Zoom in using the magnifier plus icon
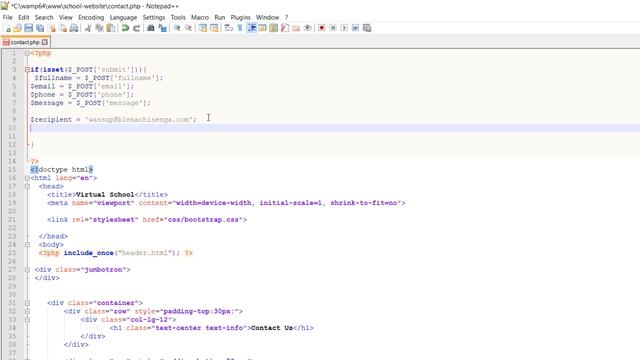Image resolution: width=640 pixels, height=360 pixels. point(177,28)
